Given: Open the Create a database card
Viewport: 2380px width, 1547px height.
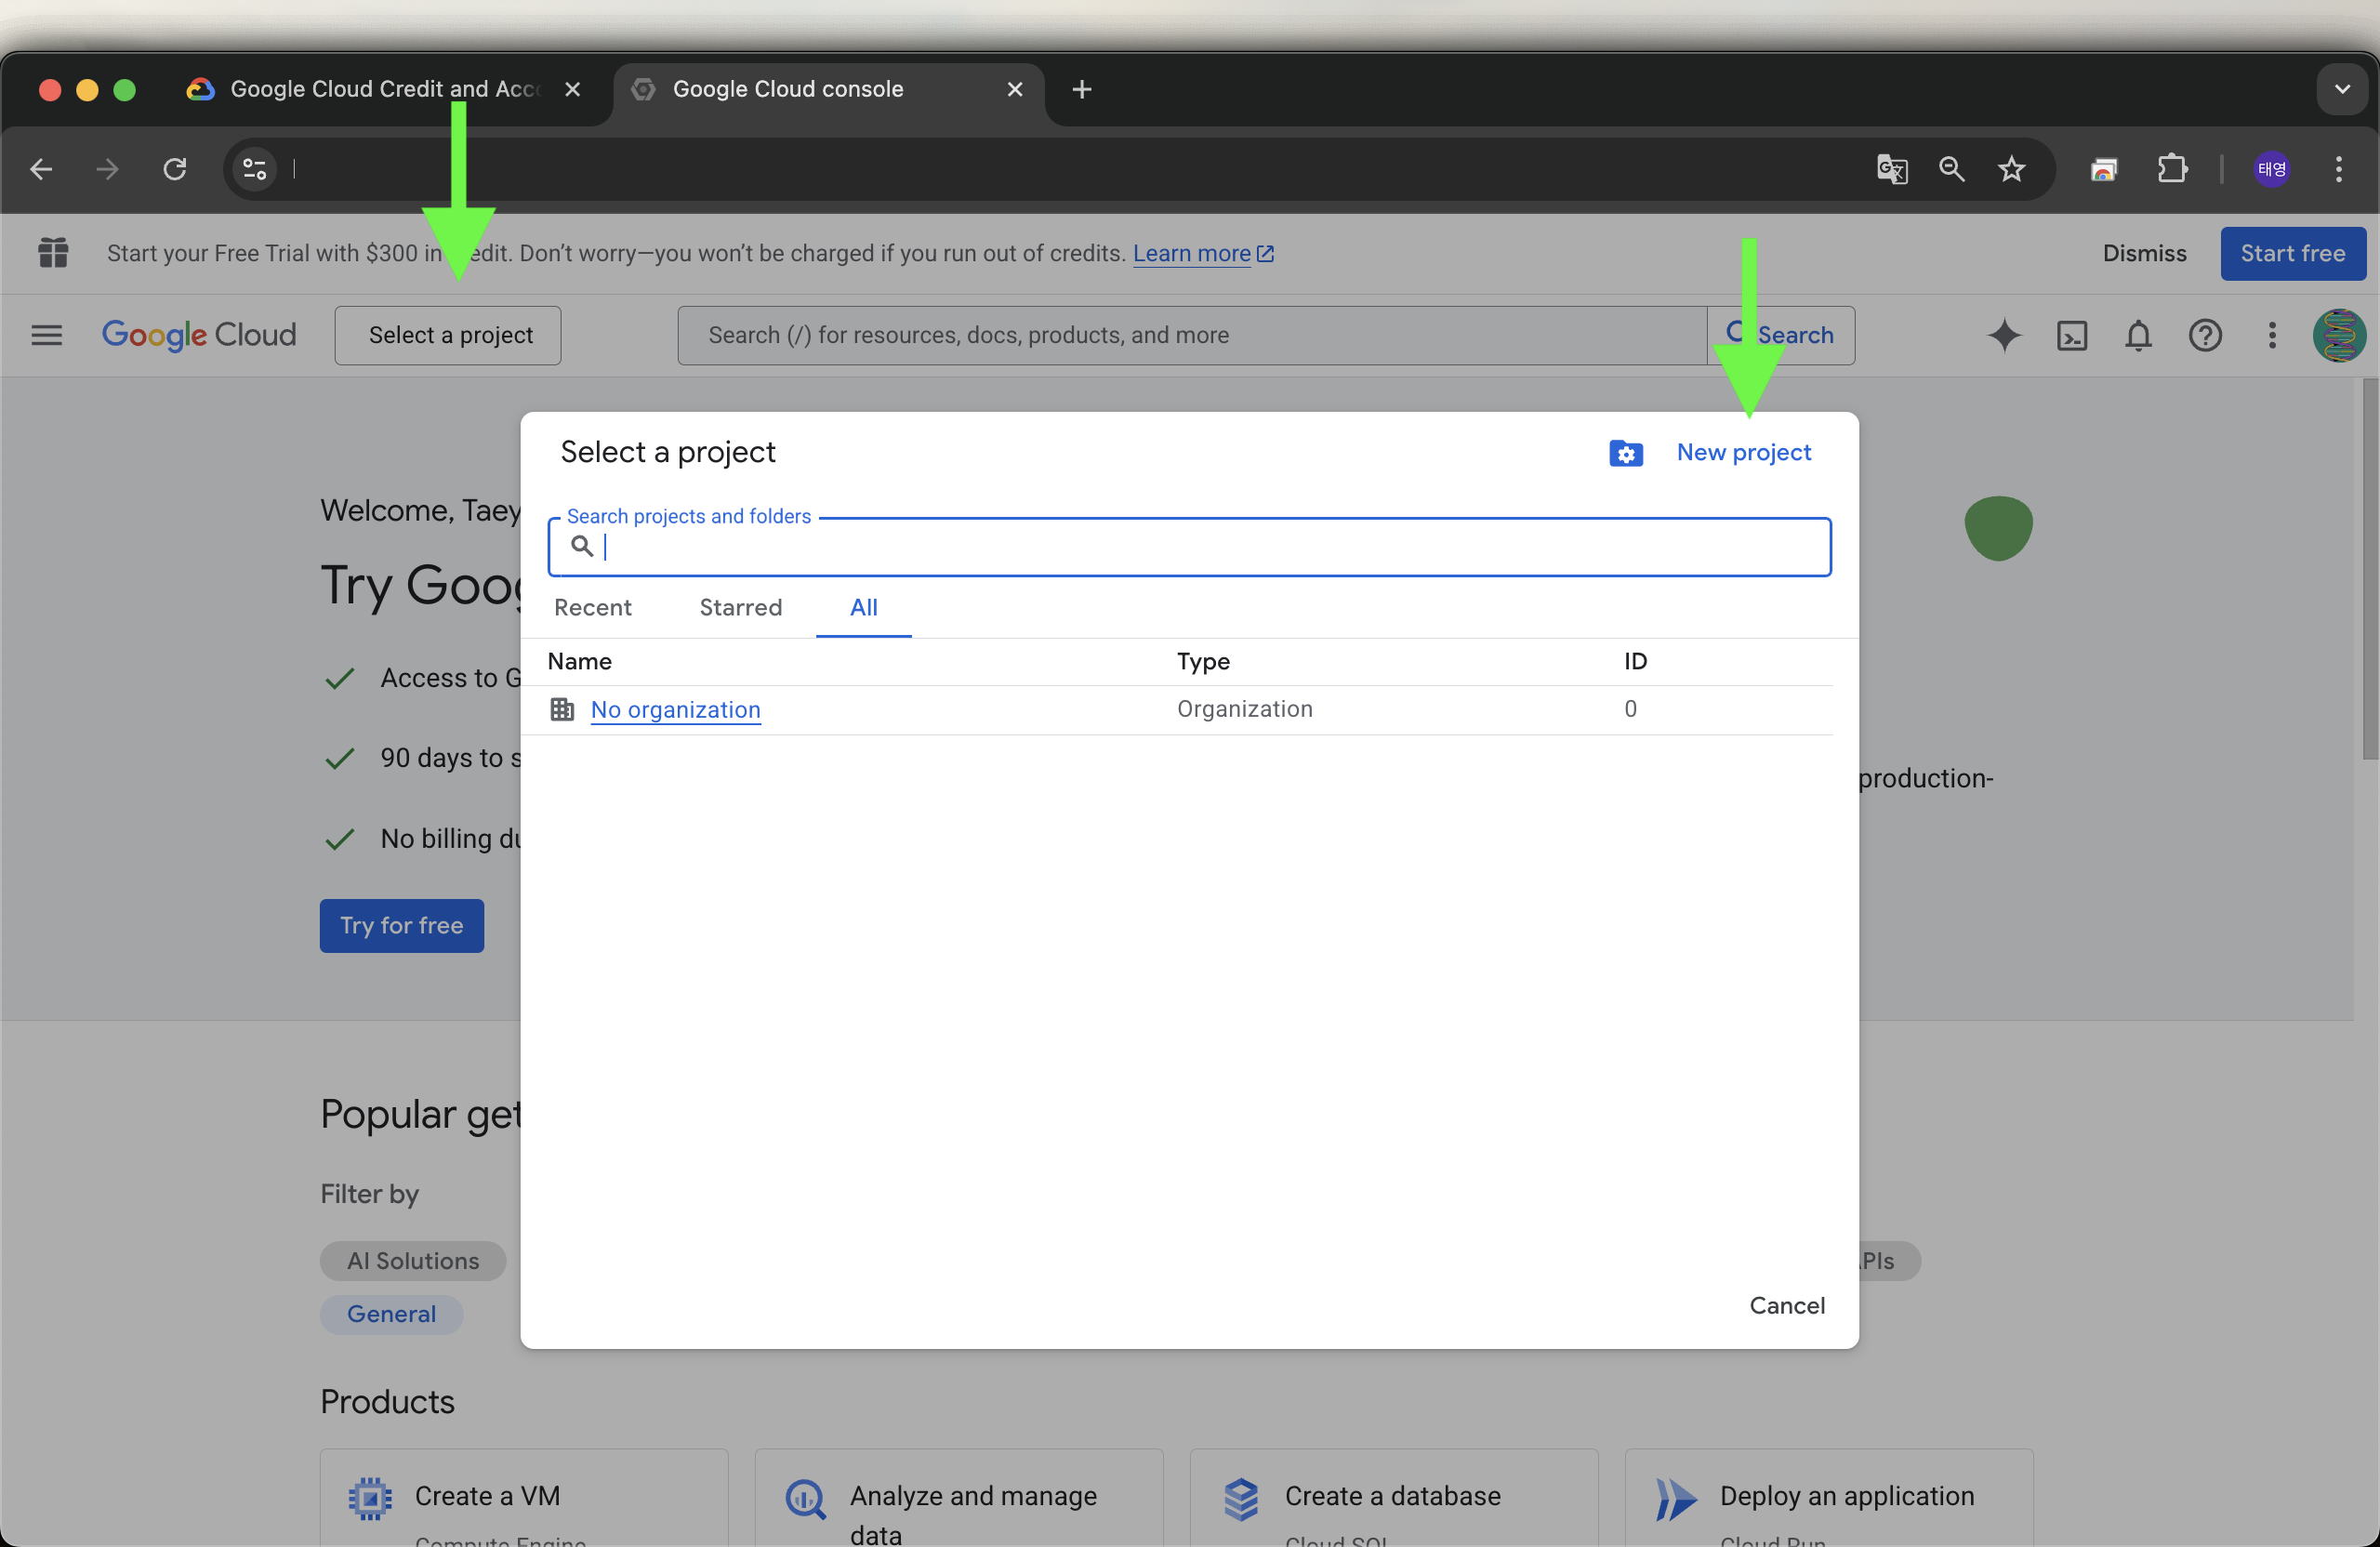Looking at the screenshot, I should [x=1393, y=1497].
